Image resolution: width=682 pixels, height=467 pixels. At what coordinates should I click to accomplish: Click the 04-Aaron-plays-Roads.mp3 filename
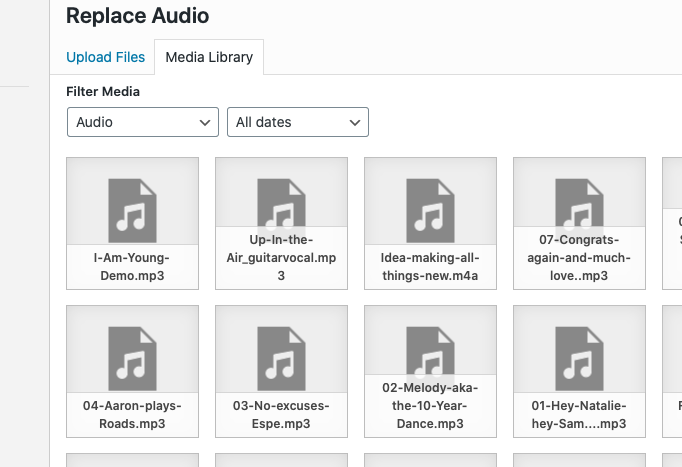pyautogui.click(x=132, y=414)
